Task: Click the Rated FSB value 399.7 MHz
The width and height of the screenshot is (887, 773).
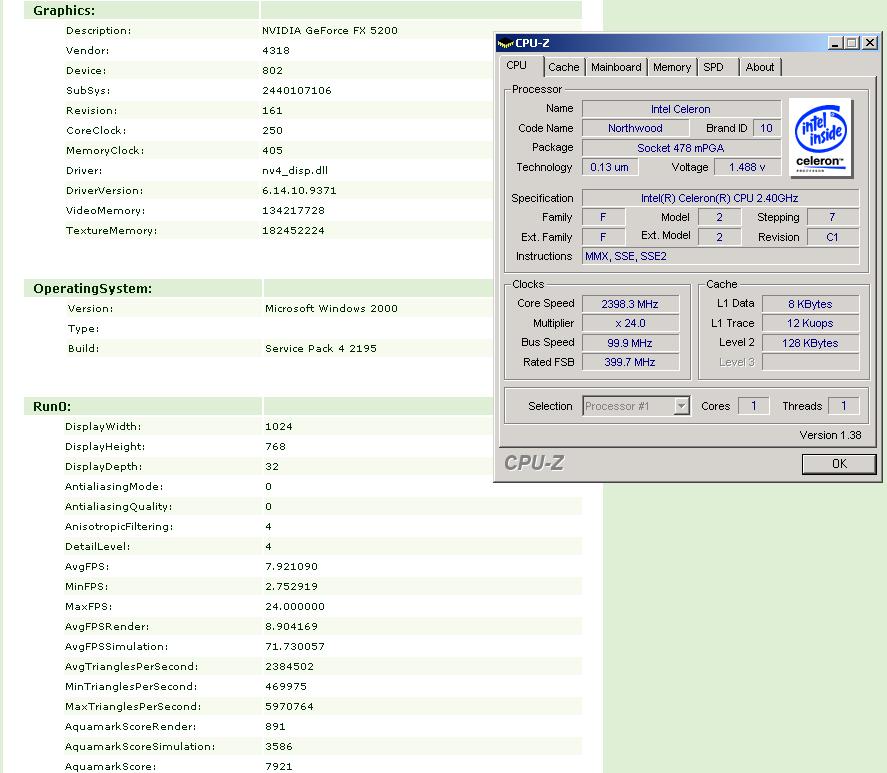Action: pos(630,362)
